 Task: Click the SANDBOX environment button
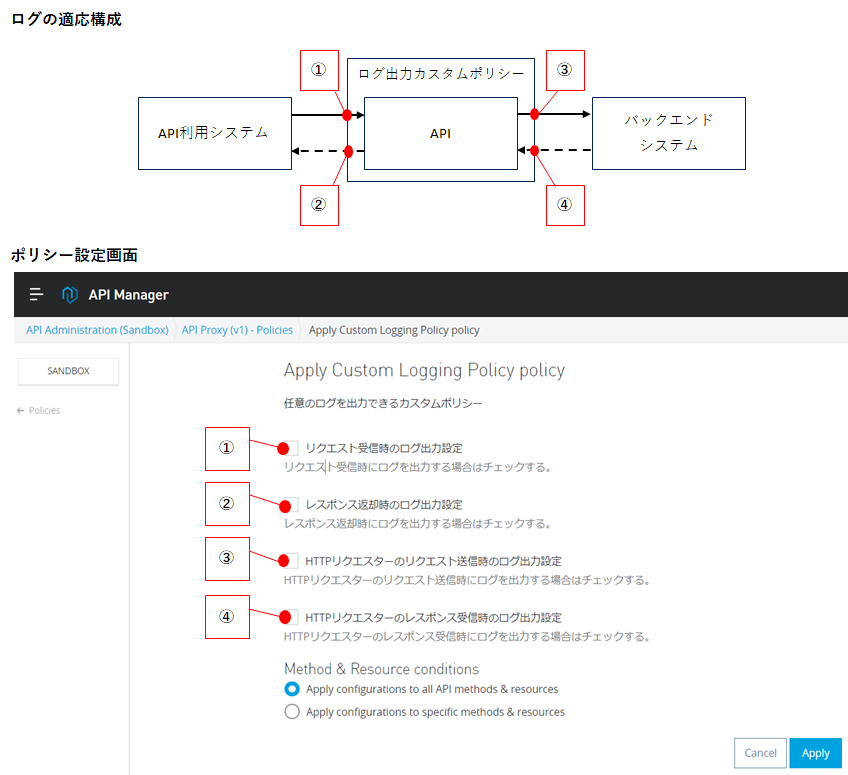tap(68, 371)
